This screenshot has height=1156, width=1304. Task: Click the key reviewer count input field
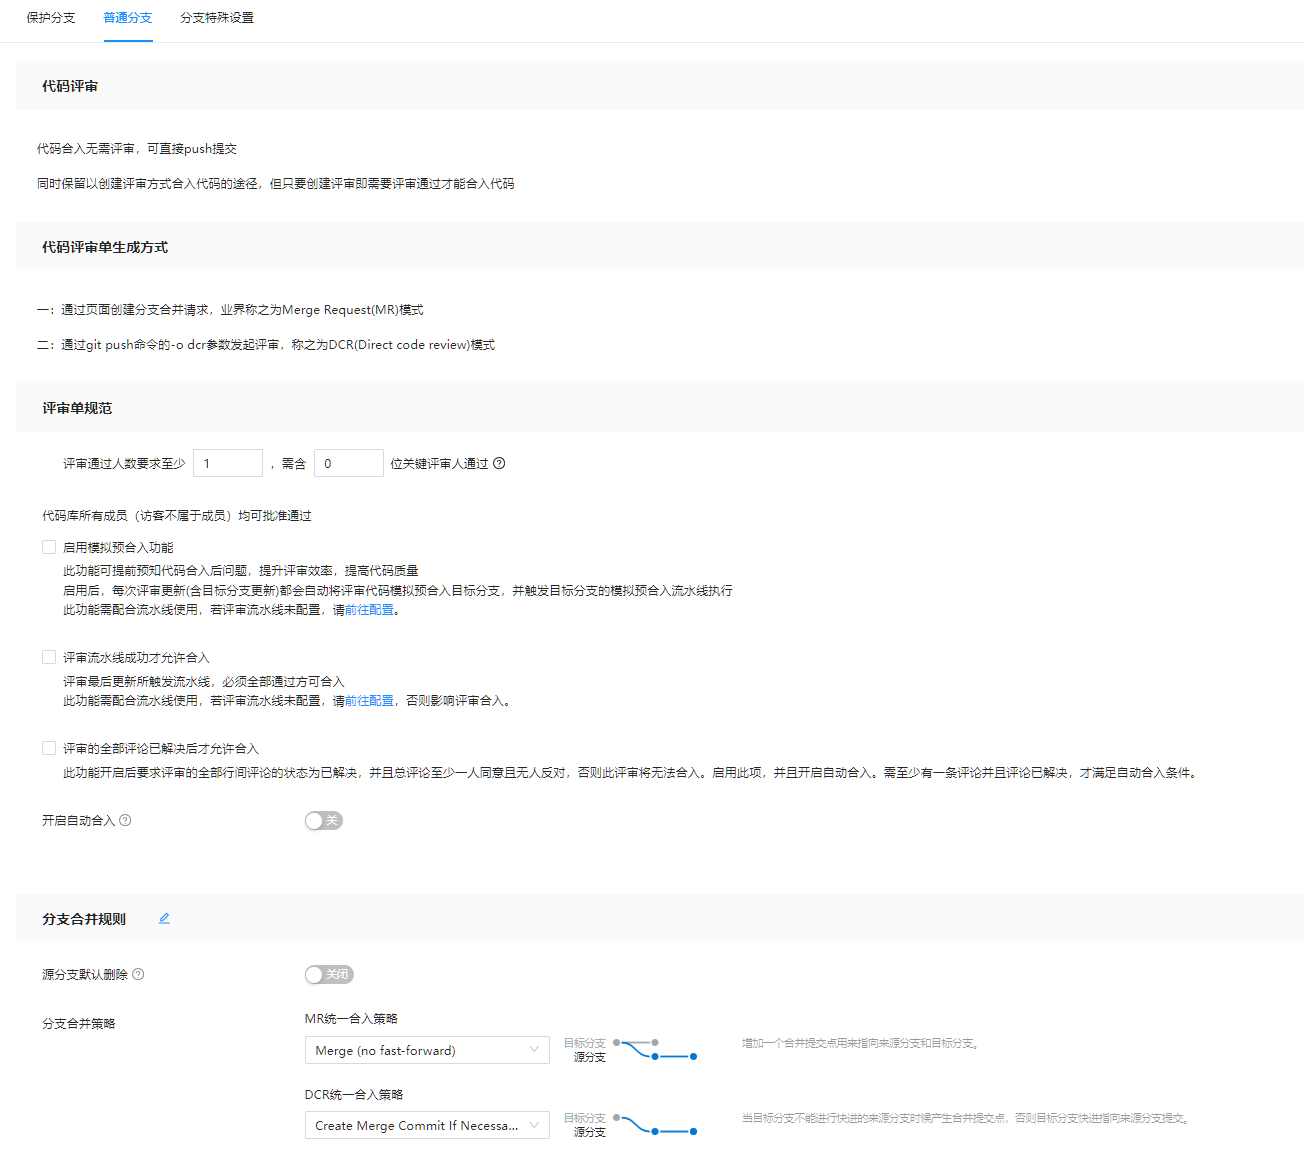(x=348, y=463)
